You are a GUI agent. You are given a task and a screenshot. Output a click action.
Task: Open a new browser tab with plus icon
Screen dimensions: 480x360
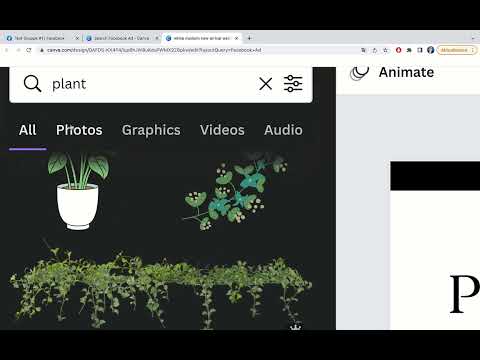(x=249, y=38)
